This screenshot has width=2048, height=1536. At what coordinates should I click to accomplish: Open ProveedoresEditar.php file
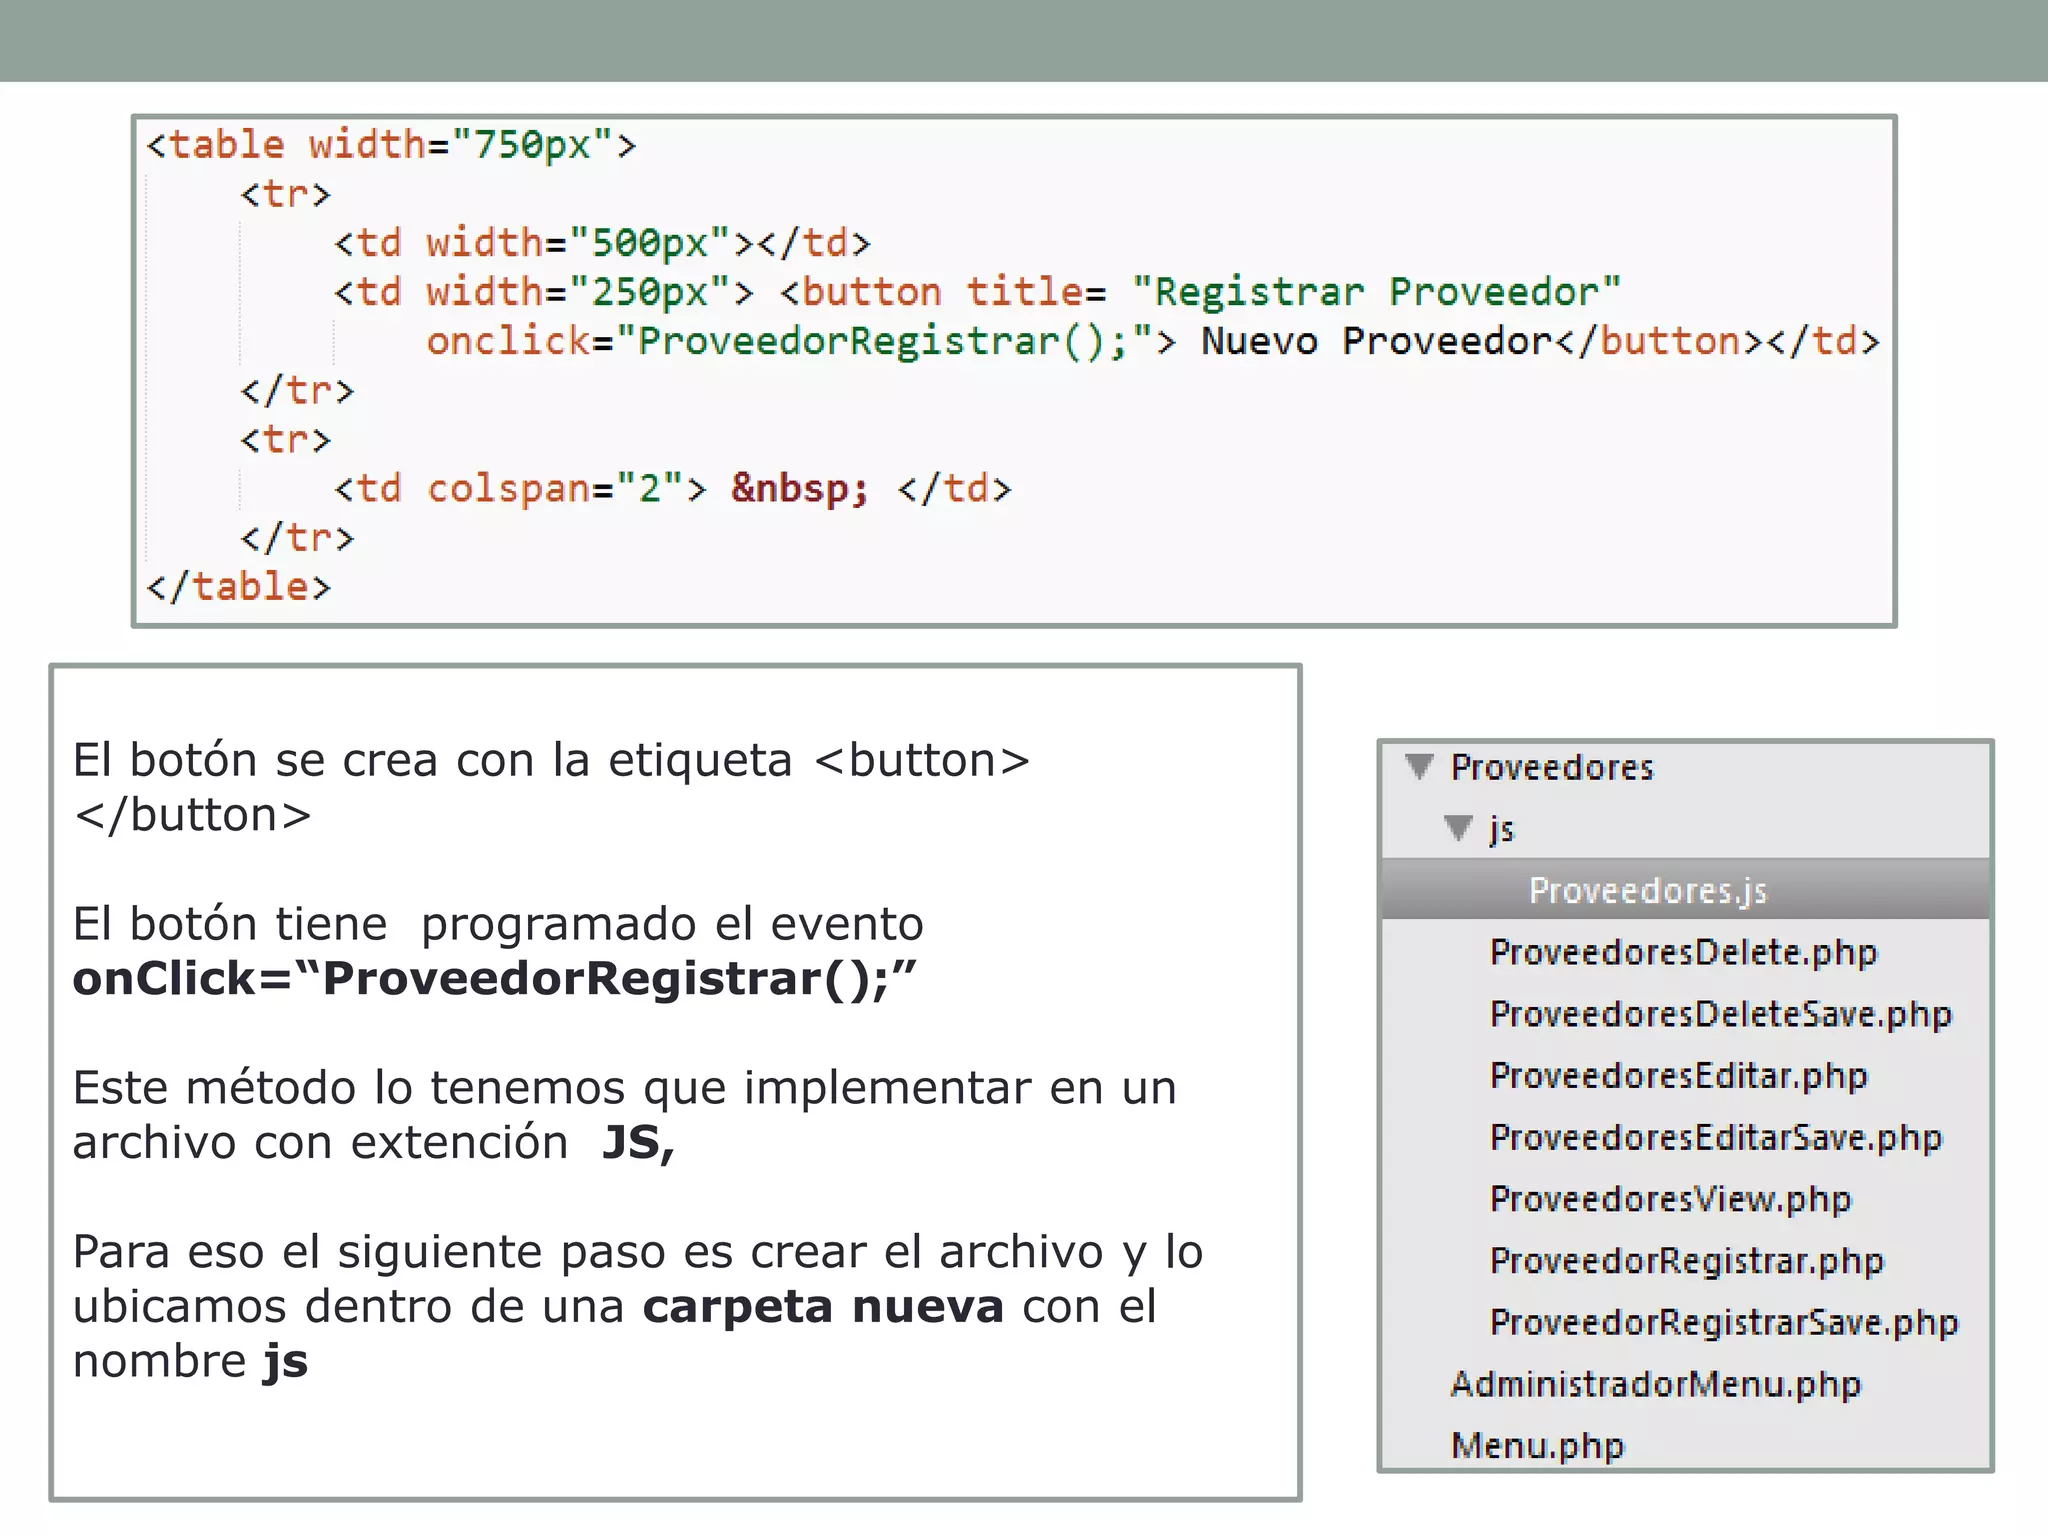point(1678,1076)
